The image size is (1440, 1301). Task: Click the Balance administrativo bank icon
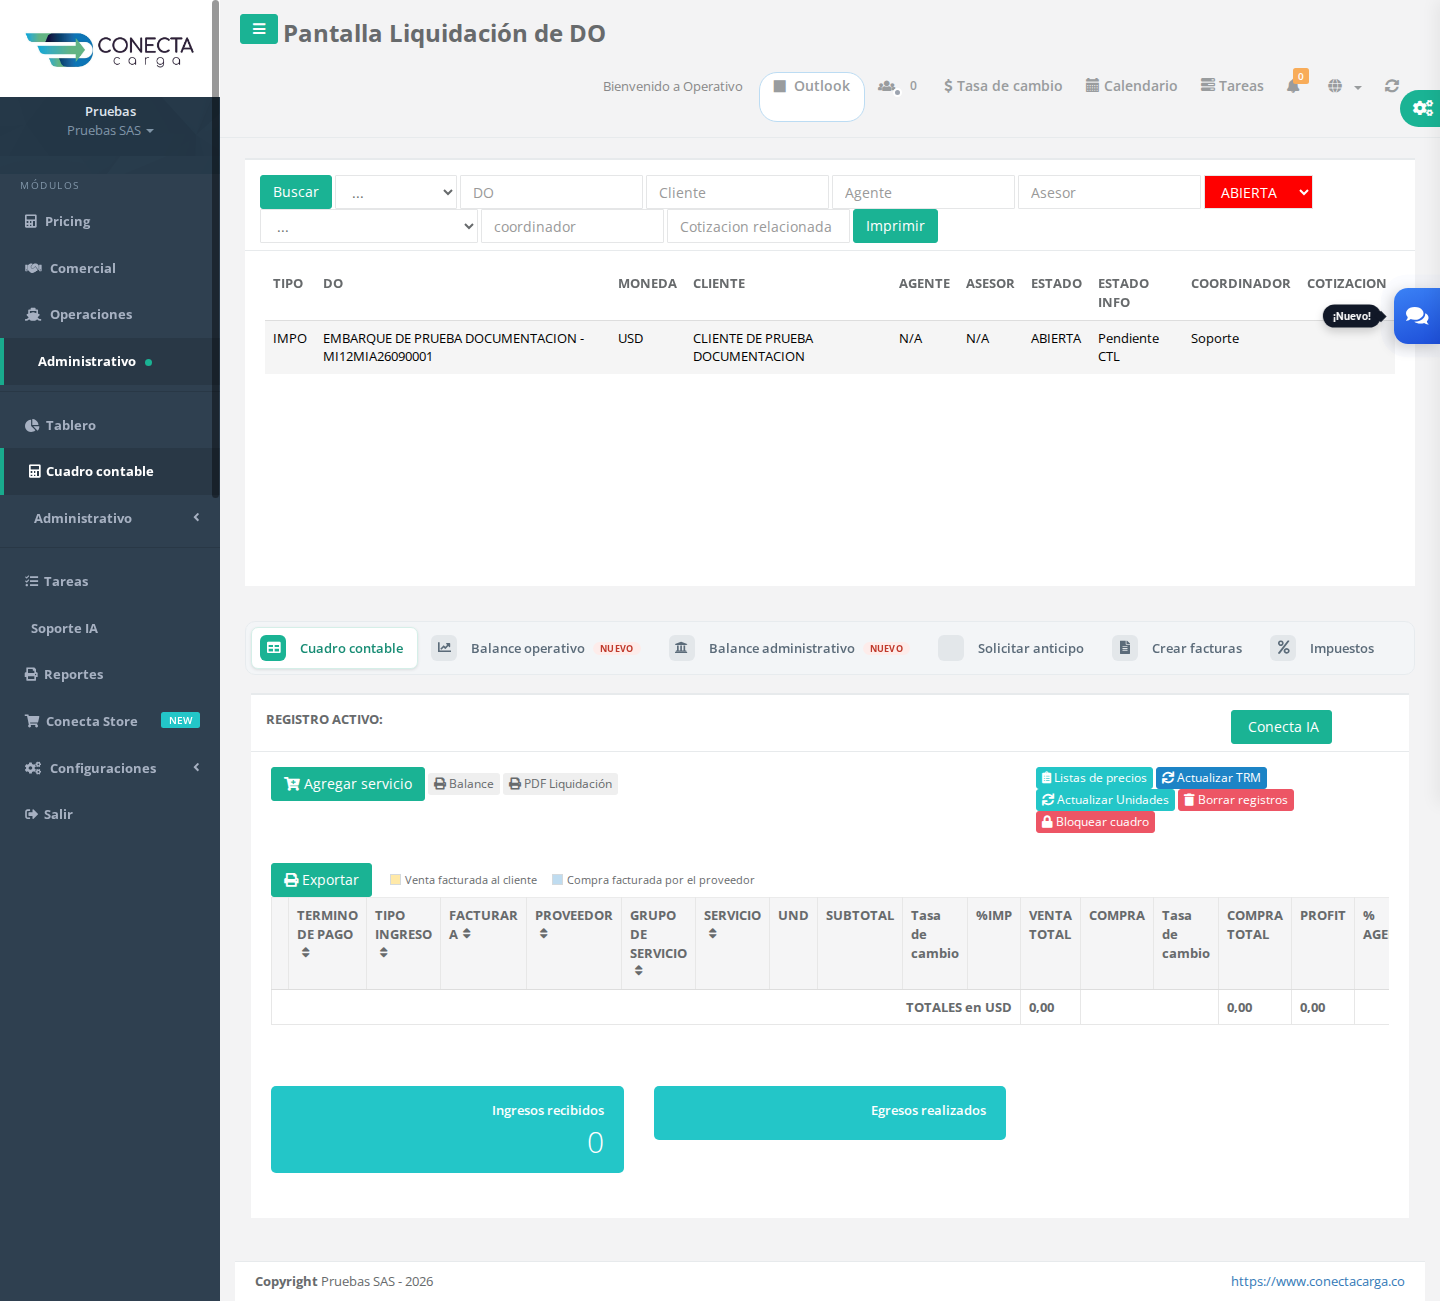[x=681, y=648]
